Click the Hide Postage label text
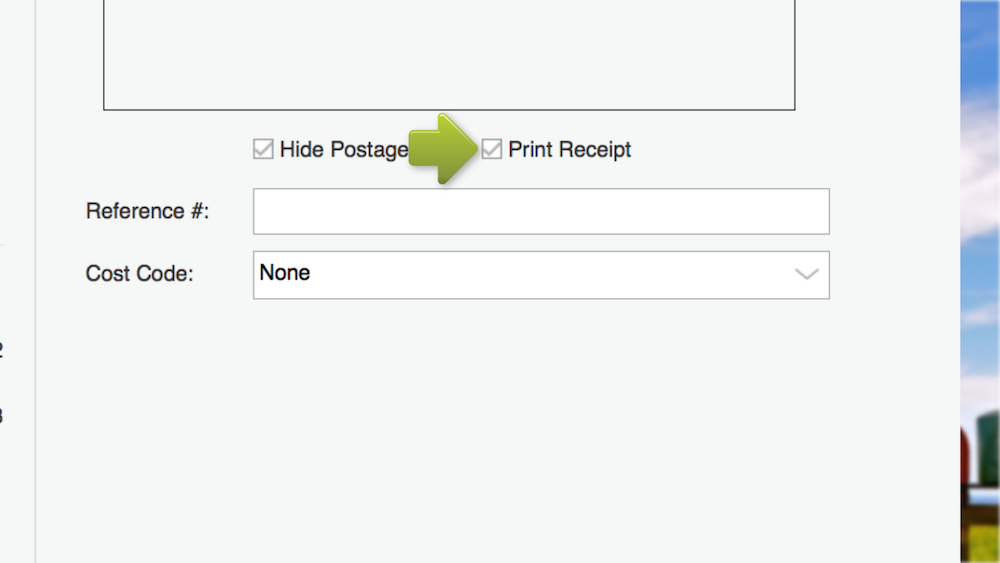This screenshot has width=1000, height=563. point(343,150)
